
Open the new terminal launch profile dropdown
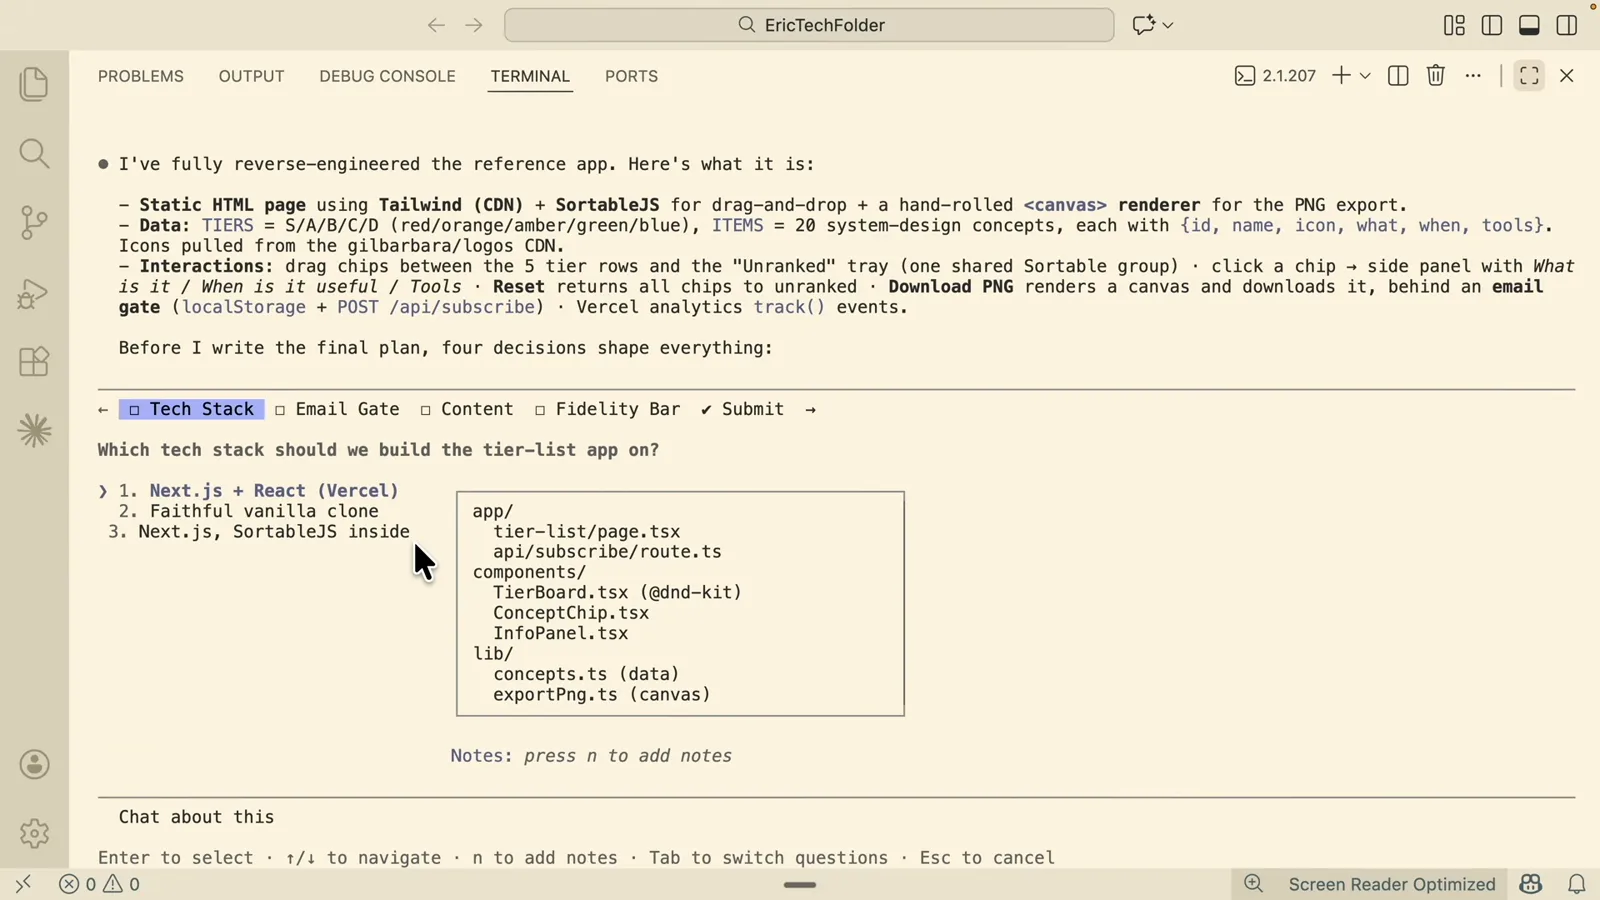[x=1365, y=76]
